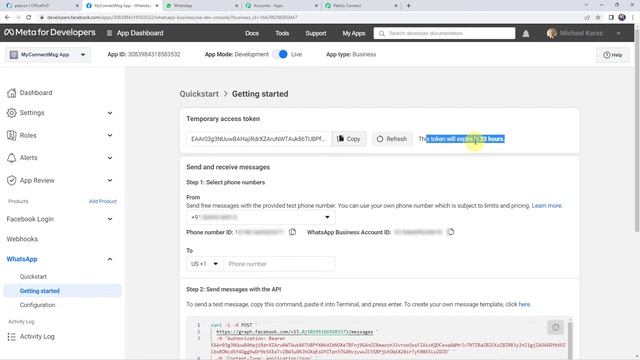Click the Settings gear icon in sidebar
640x360 pixels.
(x=11, y=113)
